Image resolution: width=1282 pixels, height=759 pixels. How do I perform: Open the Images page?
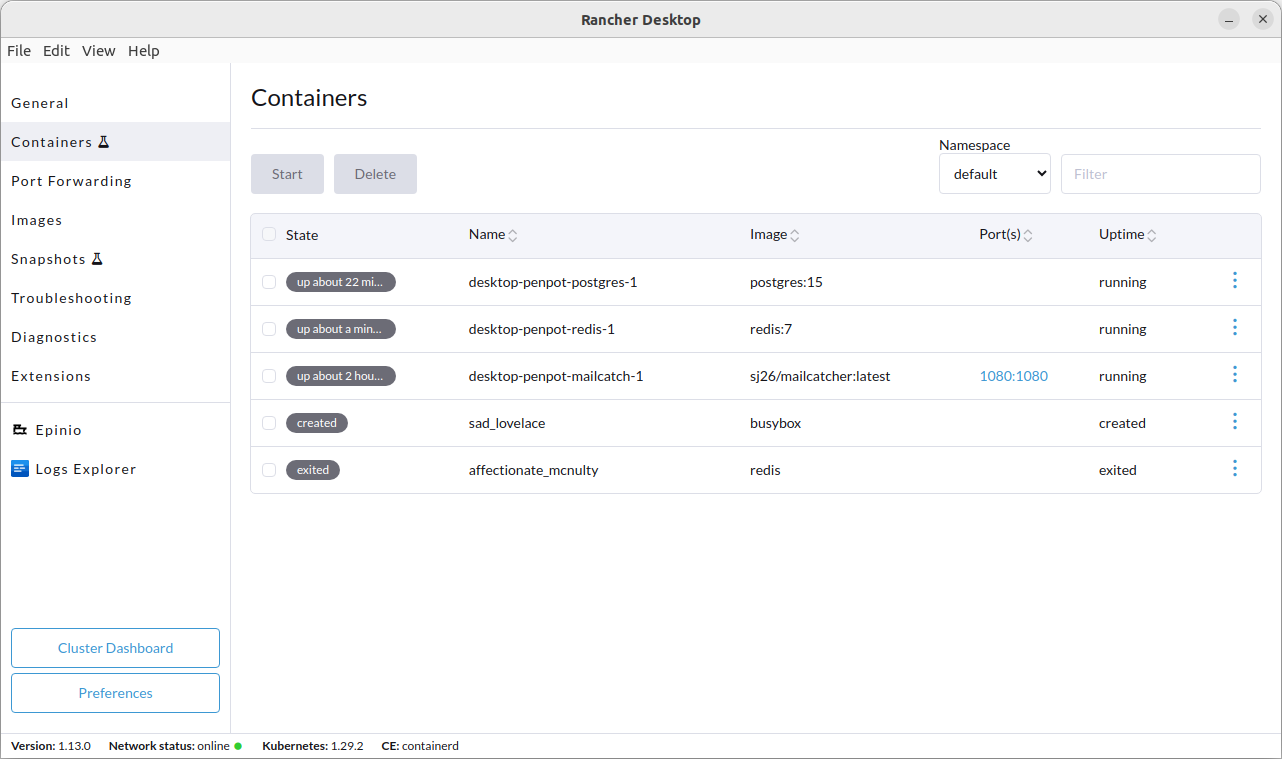pos(115,220)
